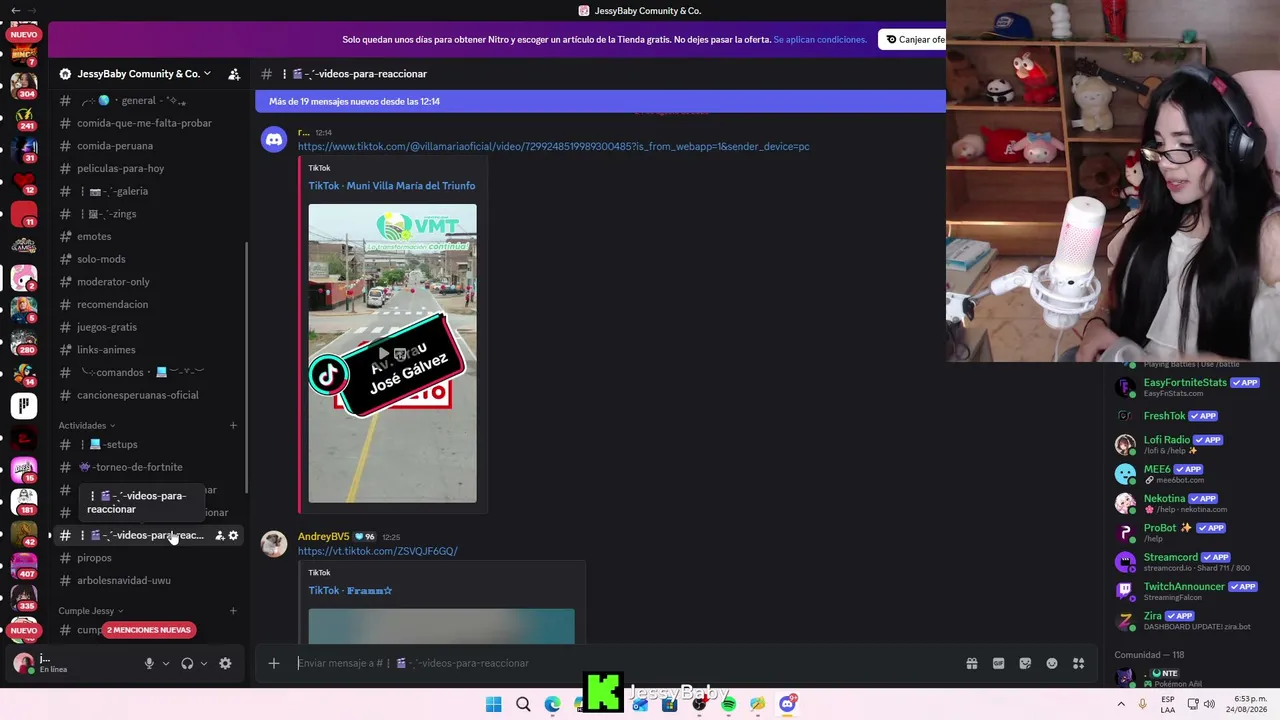1280x720 pixels.
Task: Open the comandos channel
Action: (145, 372)
